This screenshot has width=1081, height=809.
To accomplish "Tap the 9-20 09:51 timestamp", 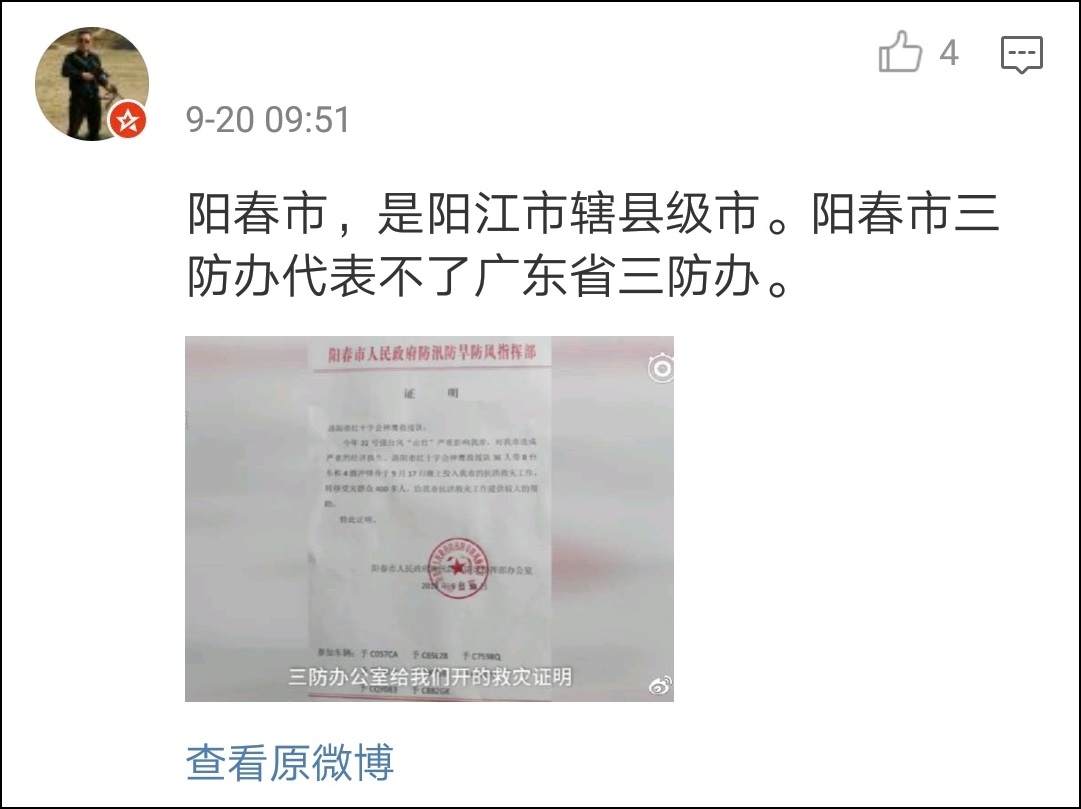I will [268, 119].
